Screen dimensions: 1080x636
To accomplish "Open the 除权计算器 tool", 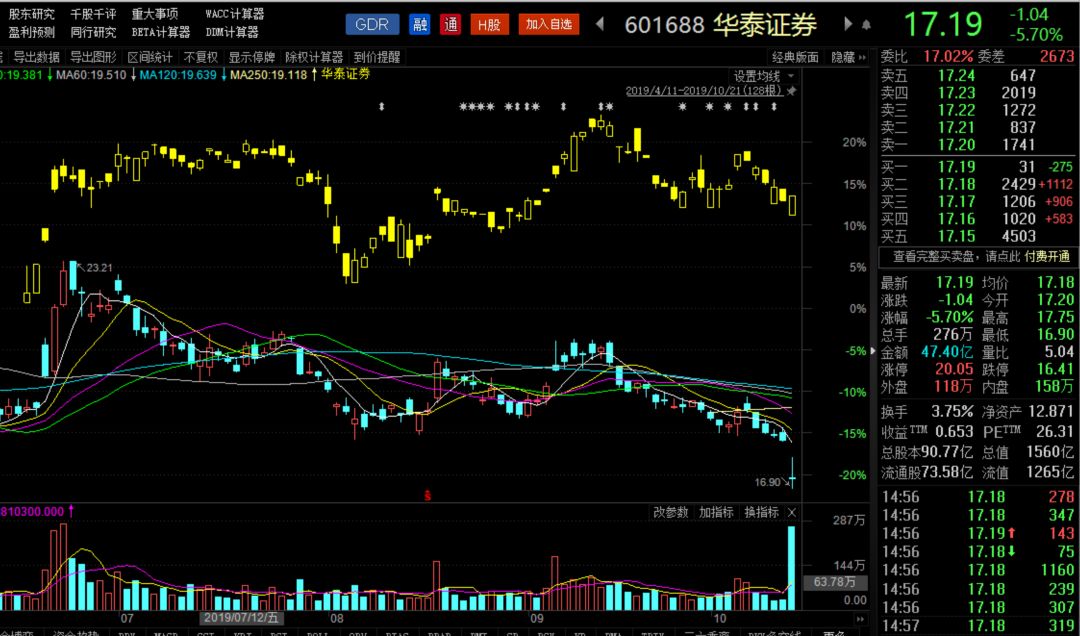I will click(315, 57).
